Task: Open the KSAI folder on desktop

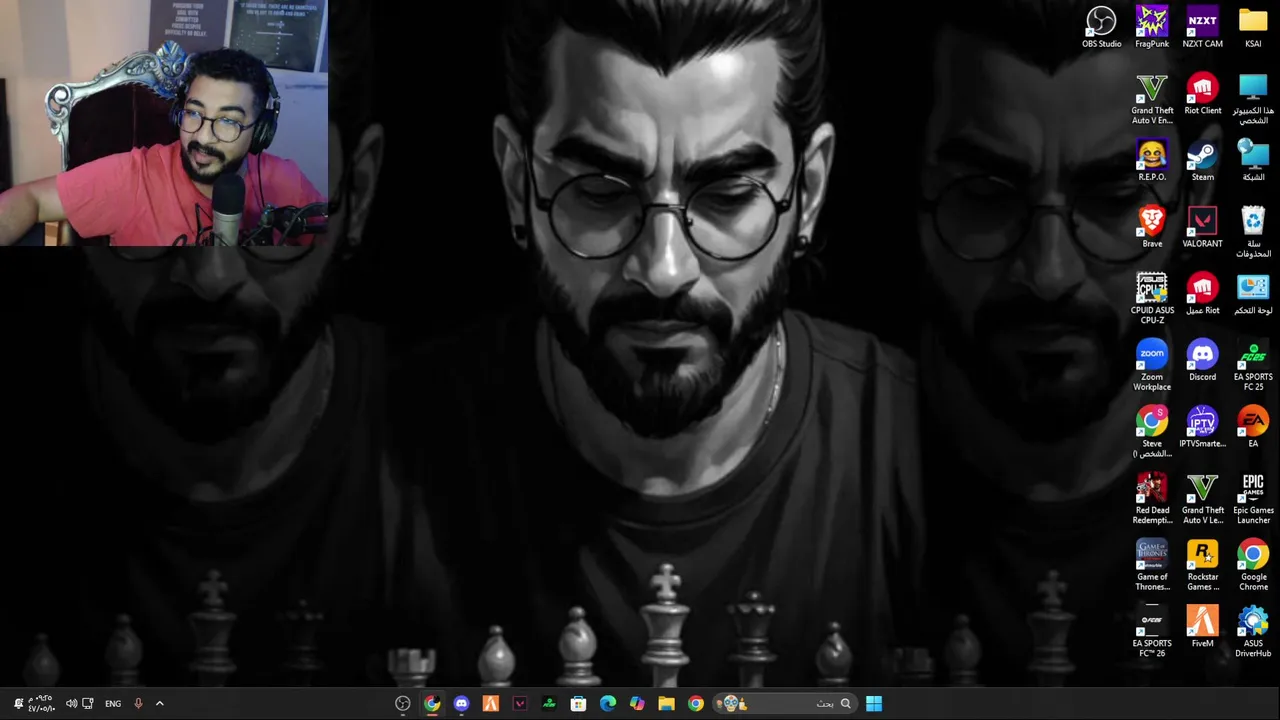Action: (x=1253, y=27)
